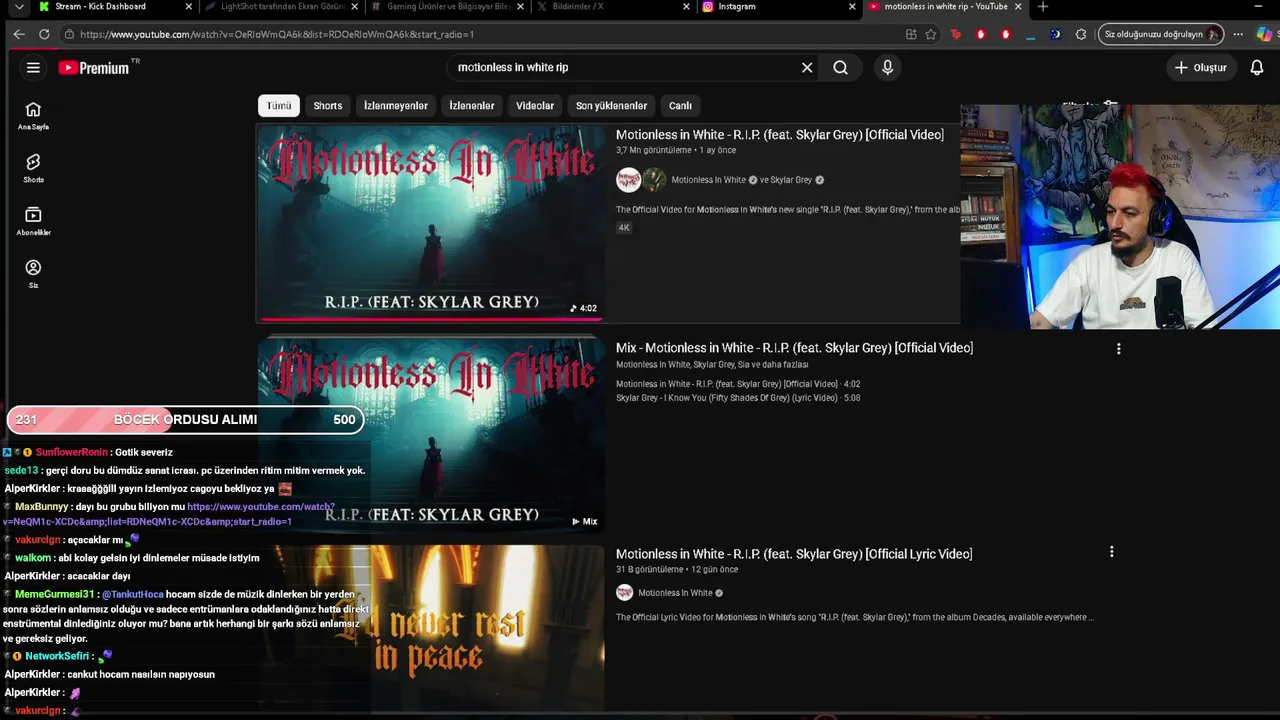Open the three-dot menu for the Mix result
The image size is (1280, 720).
point(1118,349)
